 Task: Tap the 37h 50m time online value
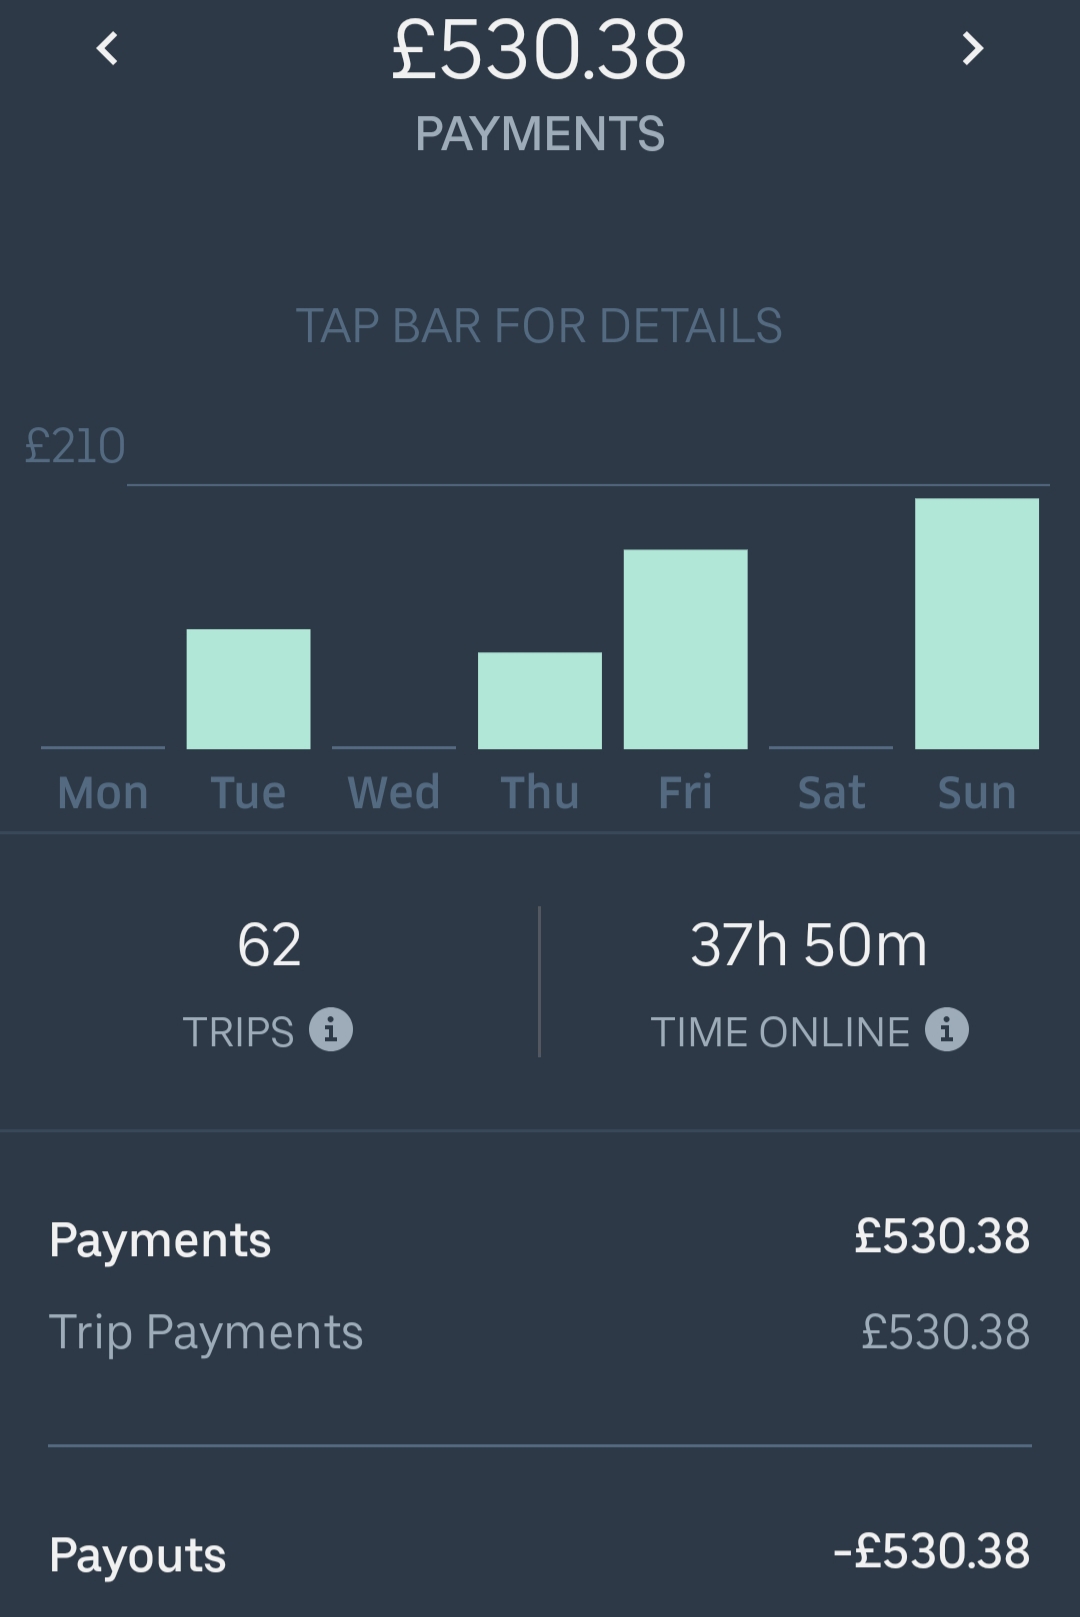809,945
